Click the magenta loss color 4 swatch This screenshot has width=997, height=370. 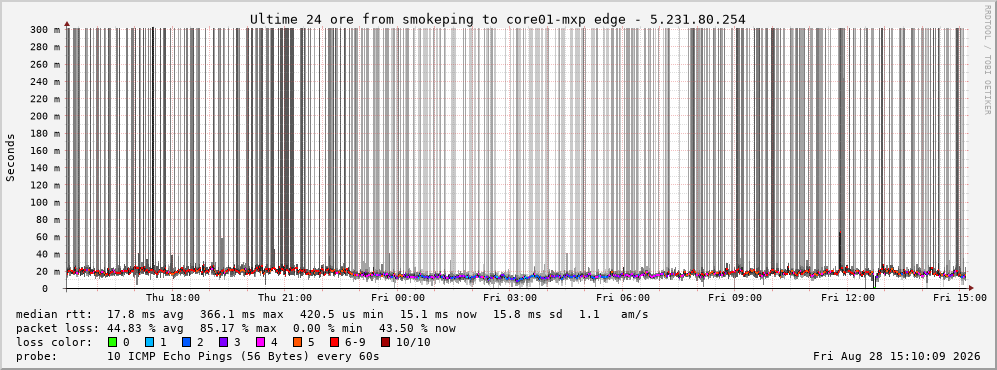click(x=260, y=343)
